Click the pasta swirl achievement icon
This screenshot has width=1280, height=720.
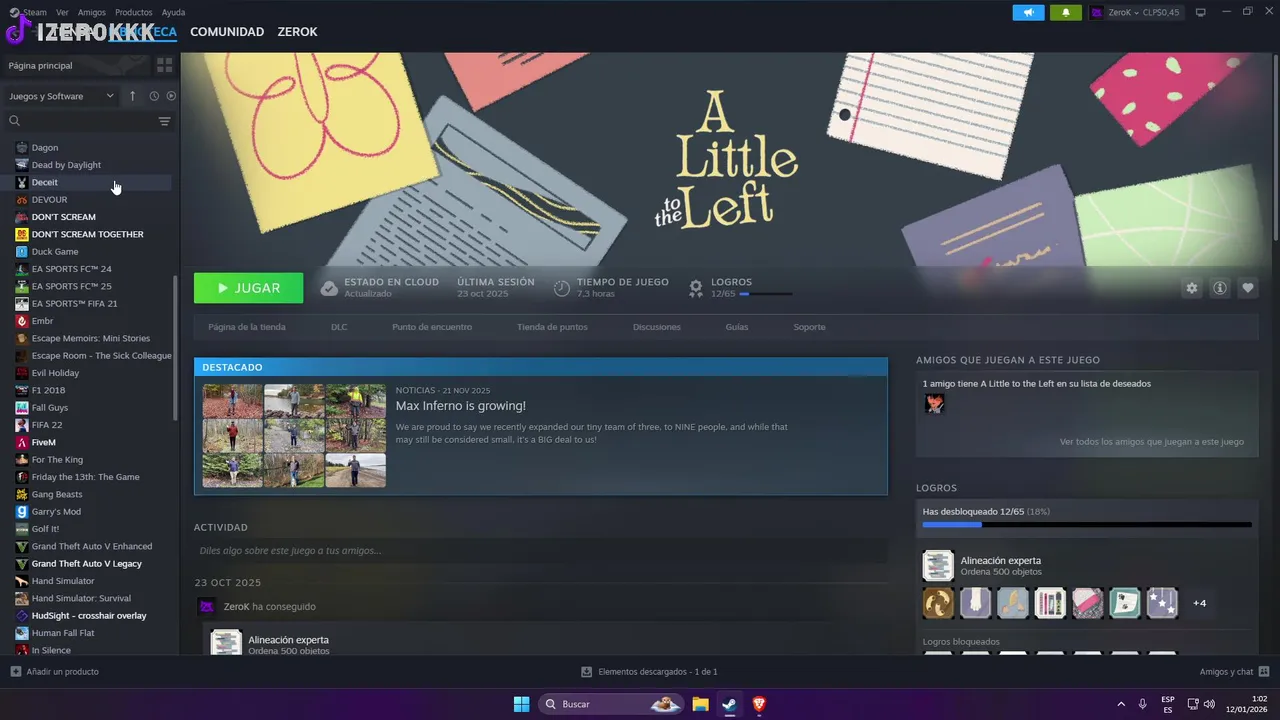click(x=938, y=603)
